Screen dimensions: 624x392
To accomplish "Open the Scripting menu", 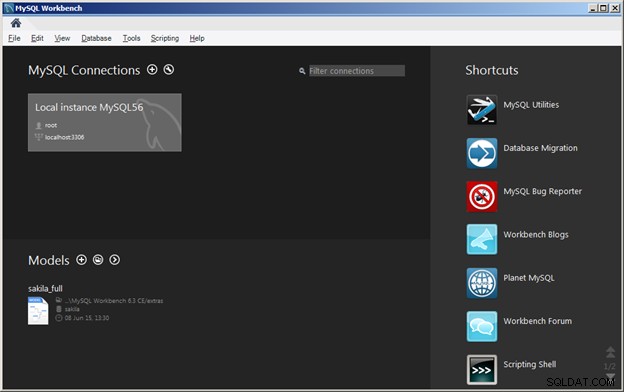I will pyautogui.click(x=165, y=38).
